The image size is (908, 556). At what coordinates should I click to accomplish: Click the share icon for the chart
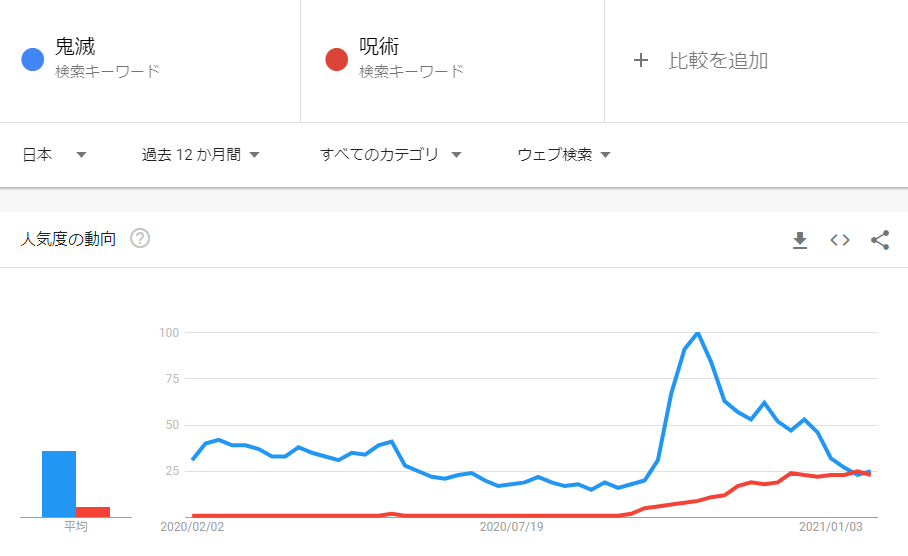pos(880,240)
